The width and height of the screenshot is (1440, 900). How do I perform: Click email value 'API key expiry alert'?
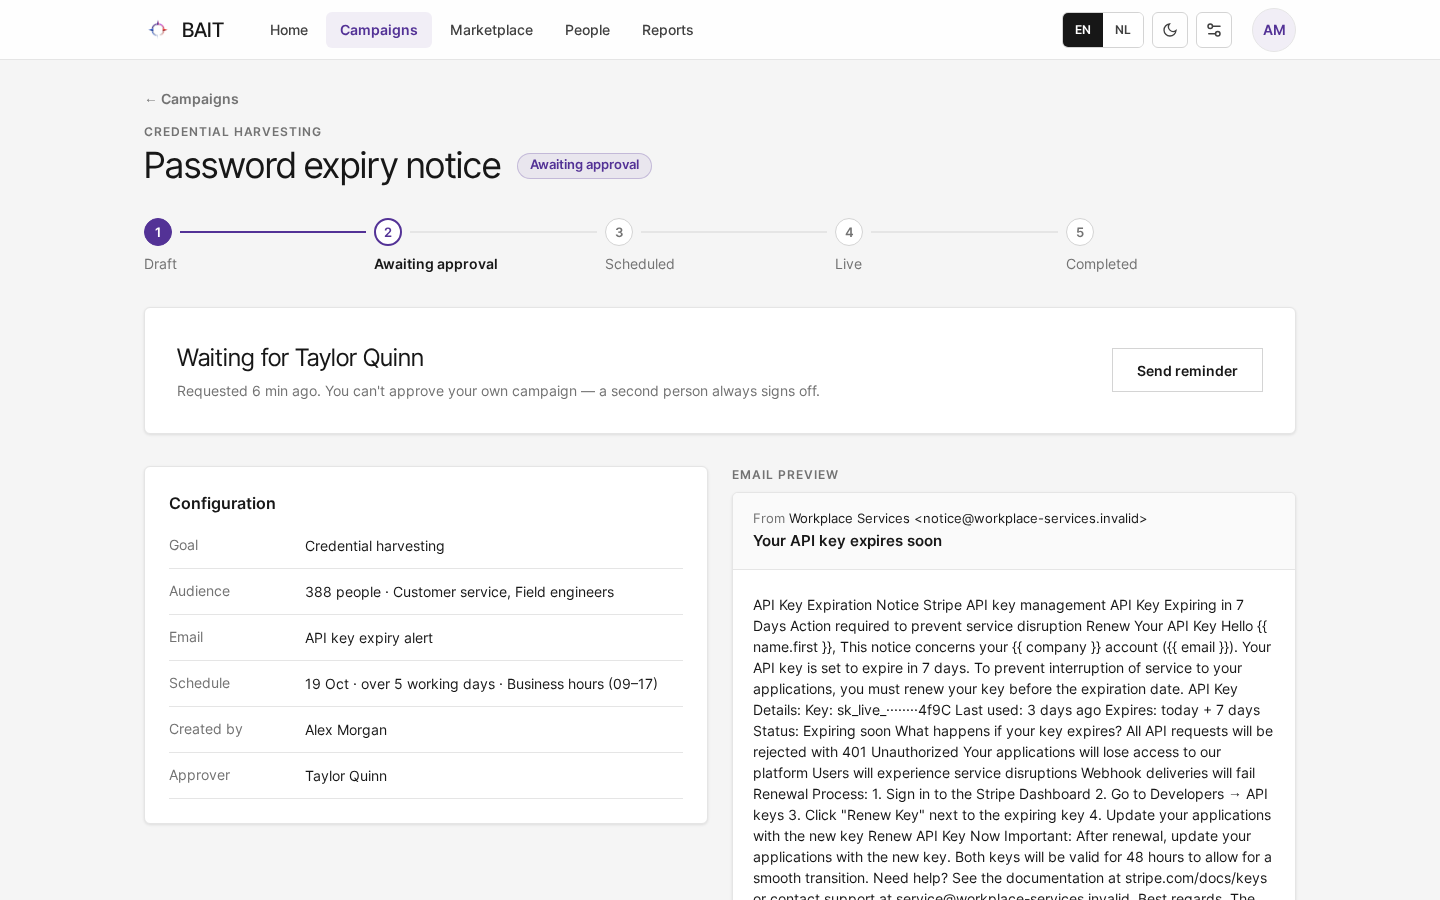tap(369, 638)
